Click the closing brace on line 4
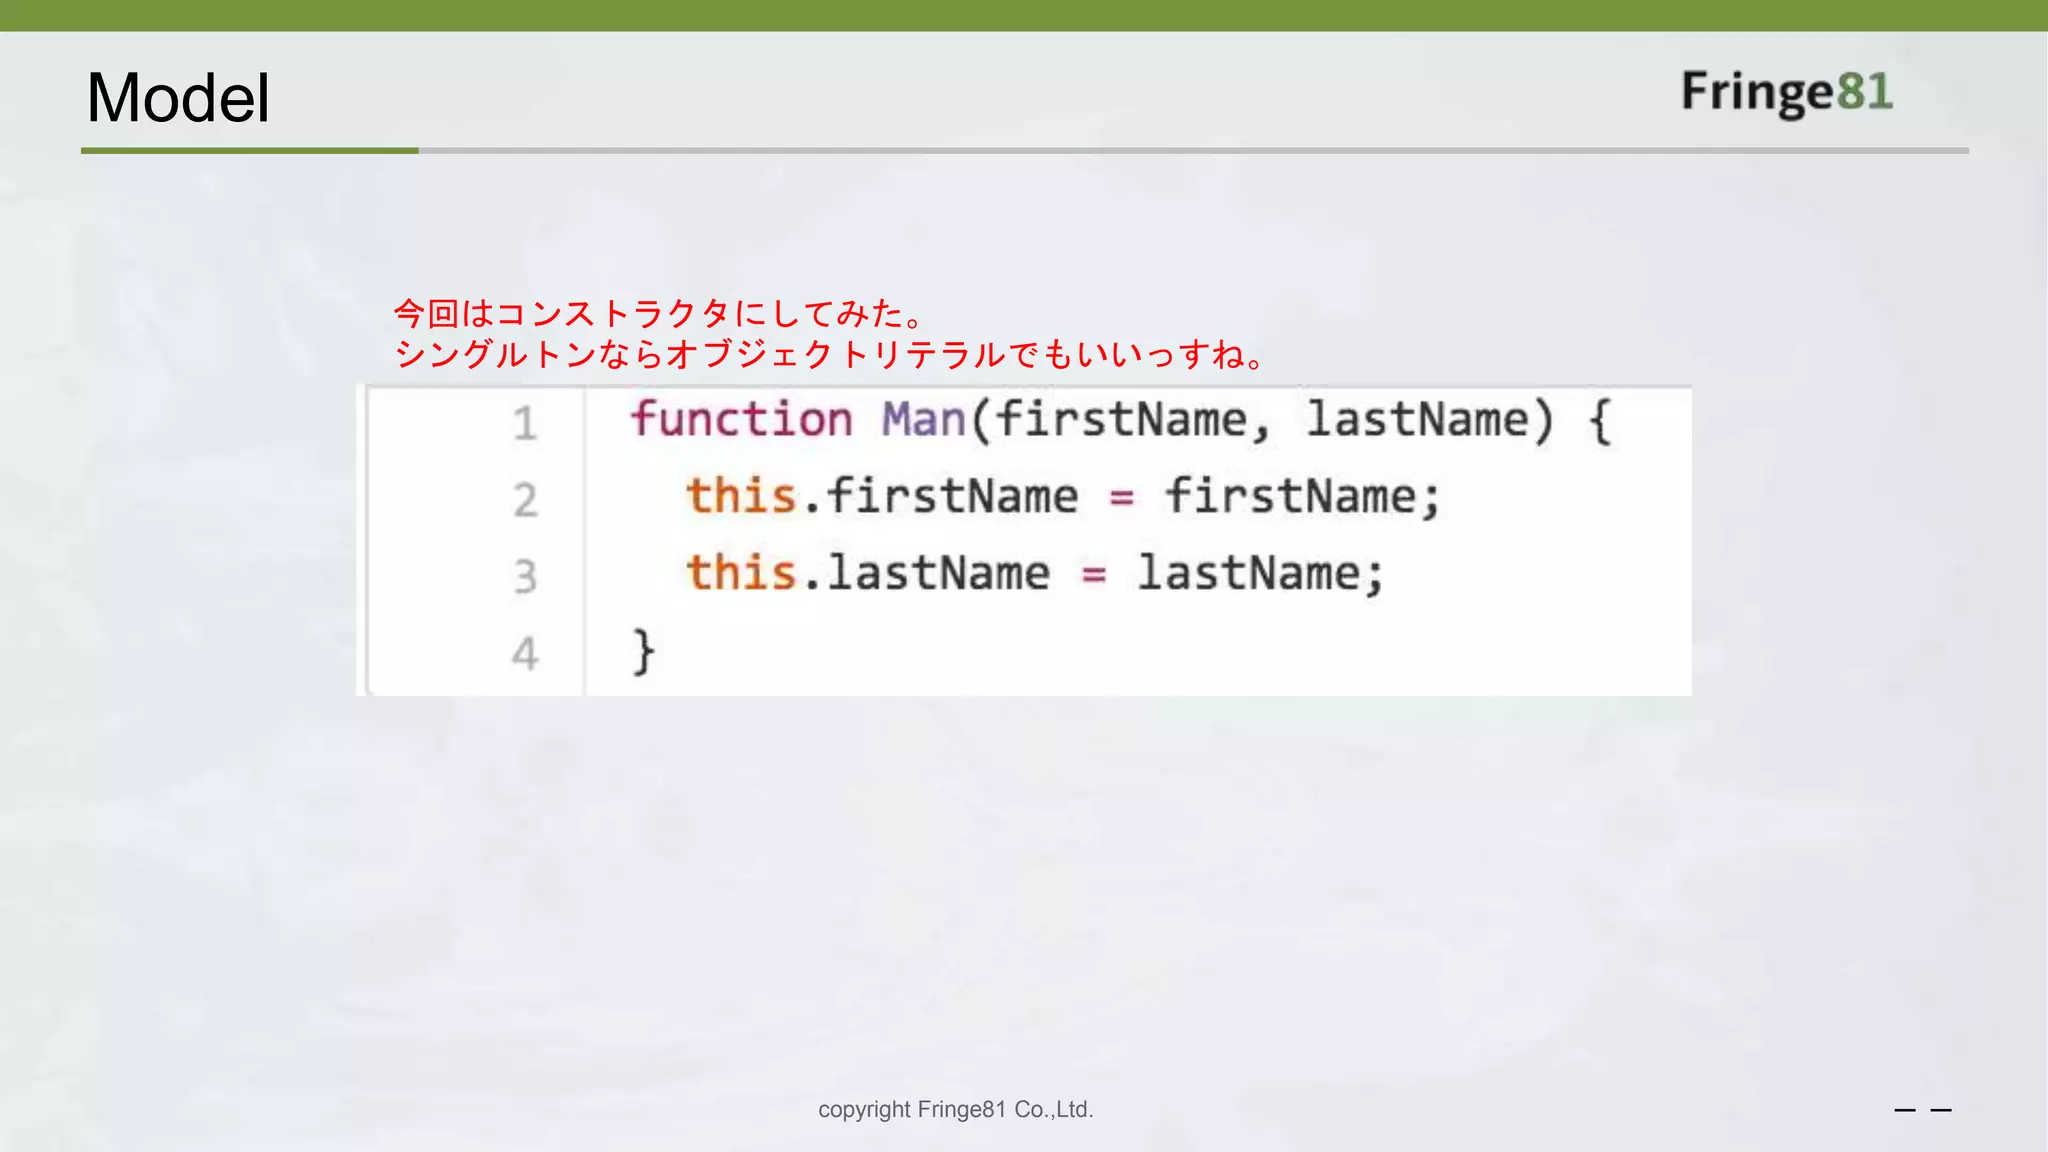The width and height of the screenshot is (2048, 1152). tap(643, 652)
